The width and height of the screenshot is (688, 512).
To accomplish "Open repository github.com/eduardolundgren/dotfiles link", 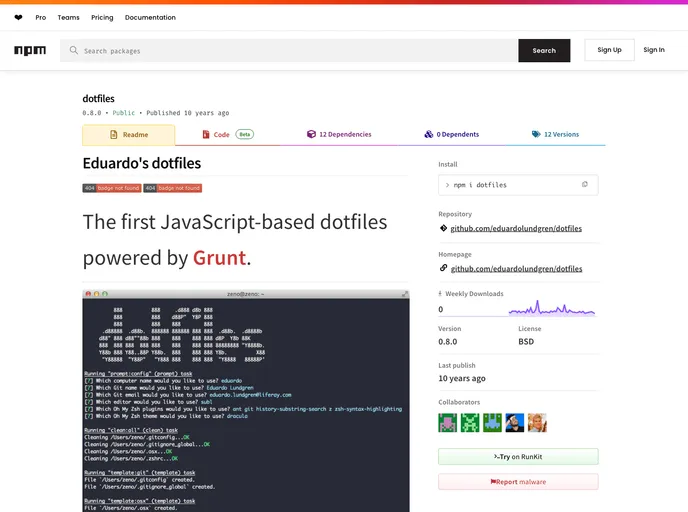I will pos(516,228).
